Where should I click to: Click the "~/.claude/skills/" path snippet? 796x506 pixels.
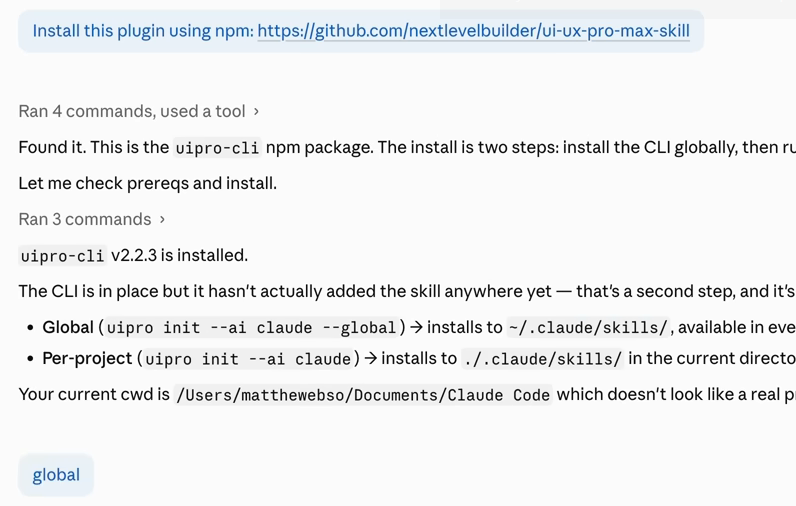[x=588, y=327]
